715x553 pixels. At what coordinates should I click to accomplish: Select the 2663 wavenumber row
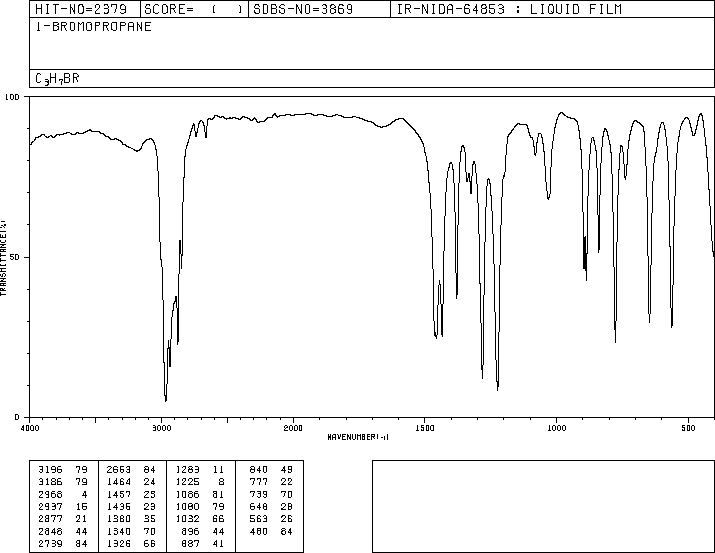(131, 470)
